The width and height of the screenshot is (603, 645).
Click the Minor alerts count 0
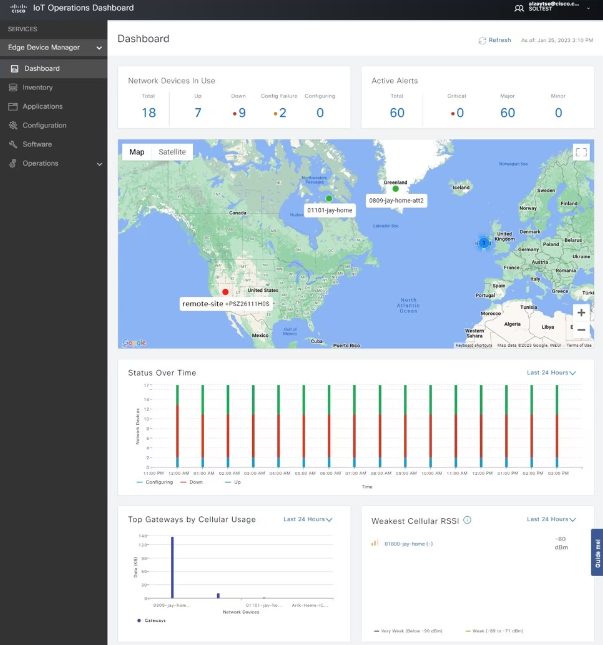coord(558,113)
